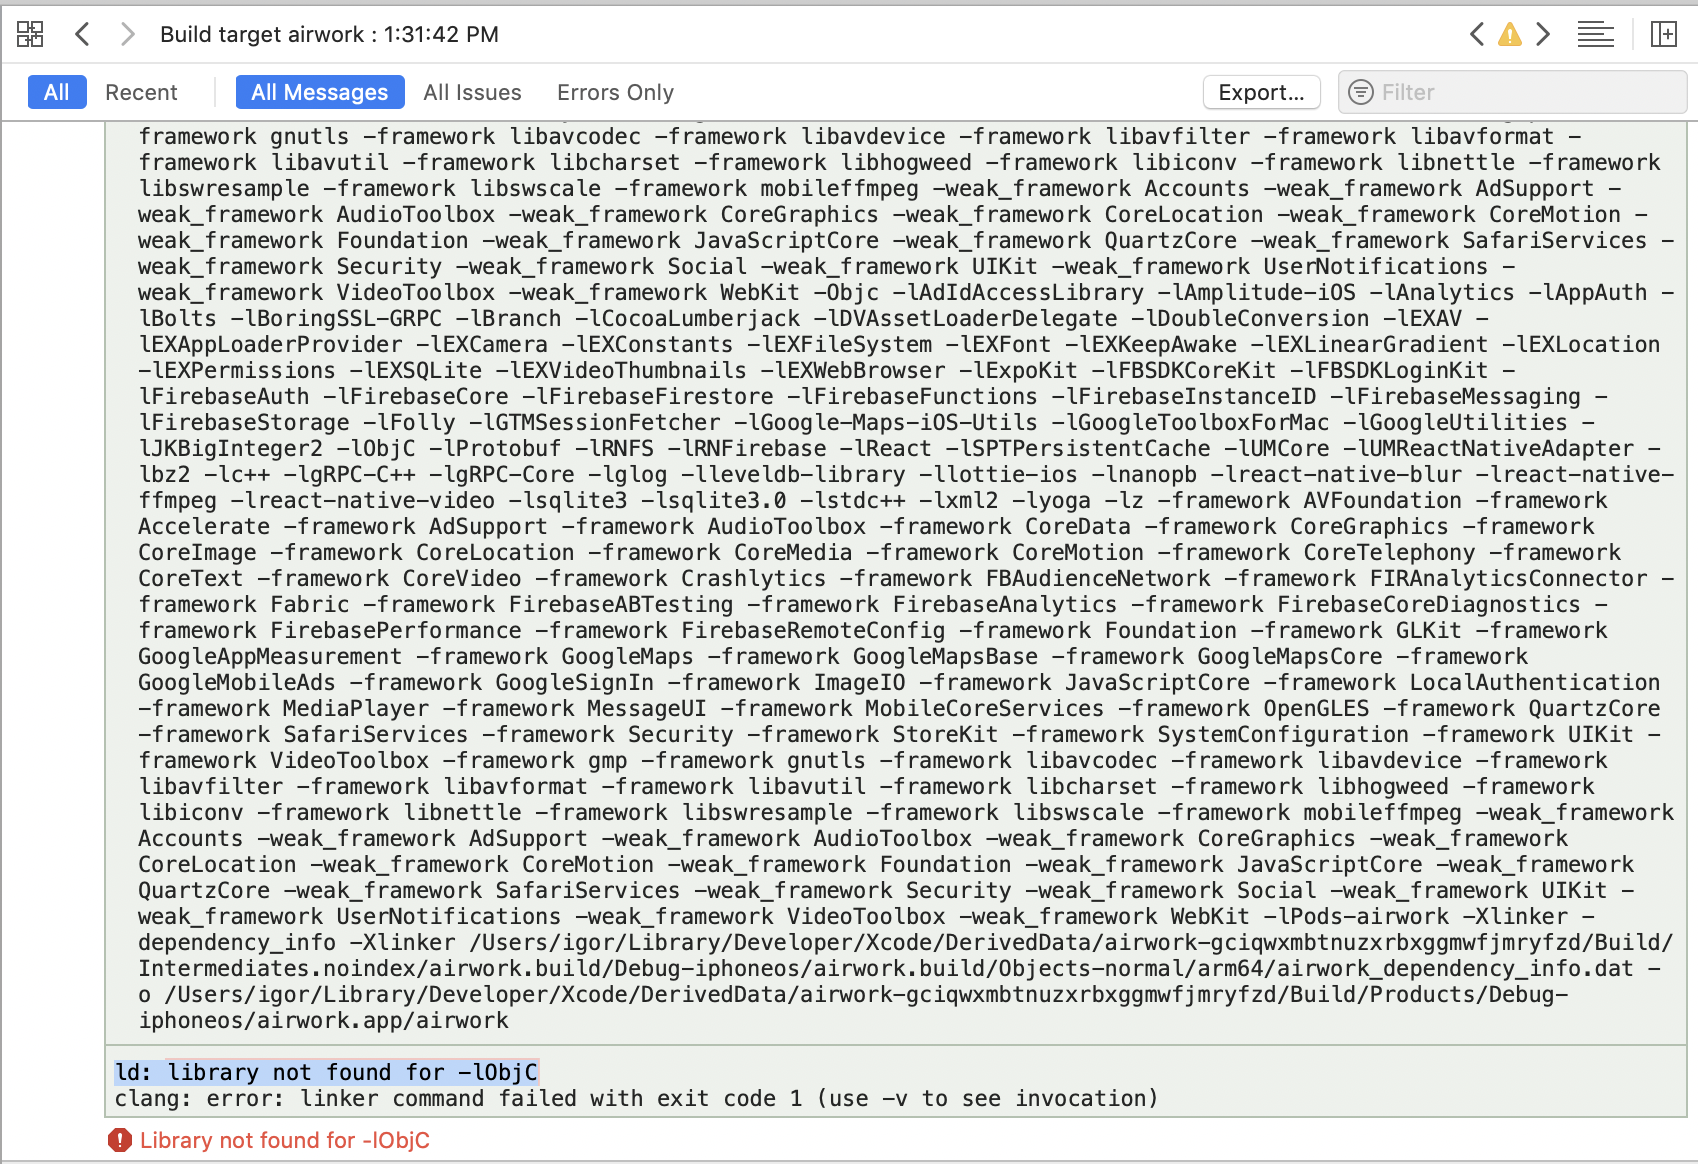
Task: Enable the Errors Only filter
Action: coord(615,92)
